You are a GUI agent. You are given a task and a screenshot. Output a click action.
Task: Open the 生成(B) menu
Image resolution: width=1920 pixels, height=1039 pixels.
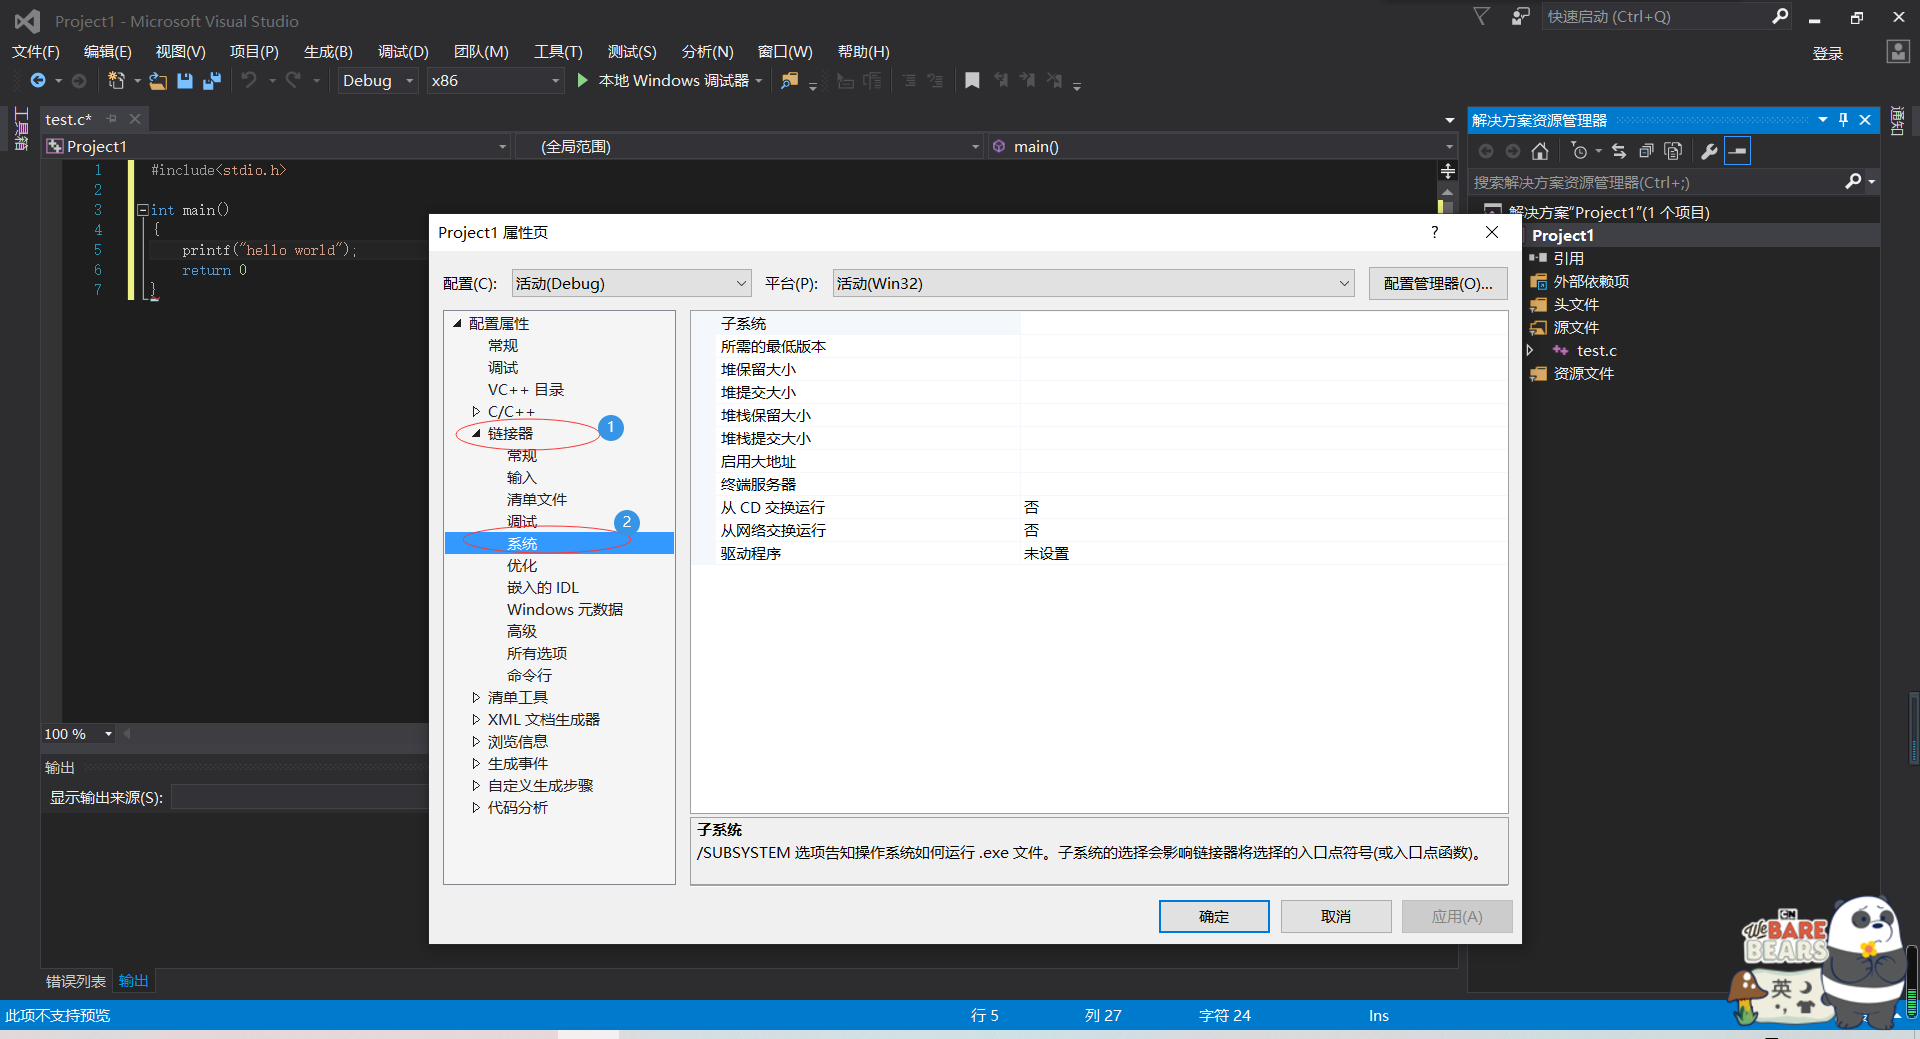tap(328, 52)
